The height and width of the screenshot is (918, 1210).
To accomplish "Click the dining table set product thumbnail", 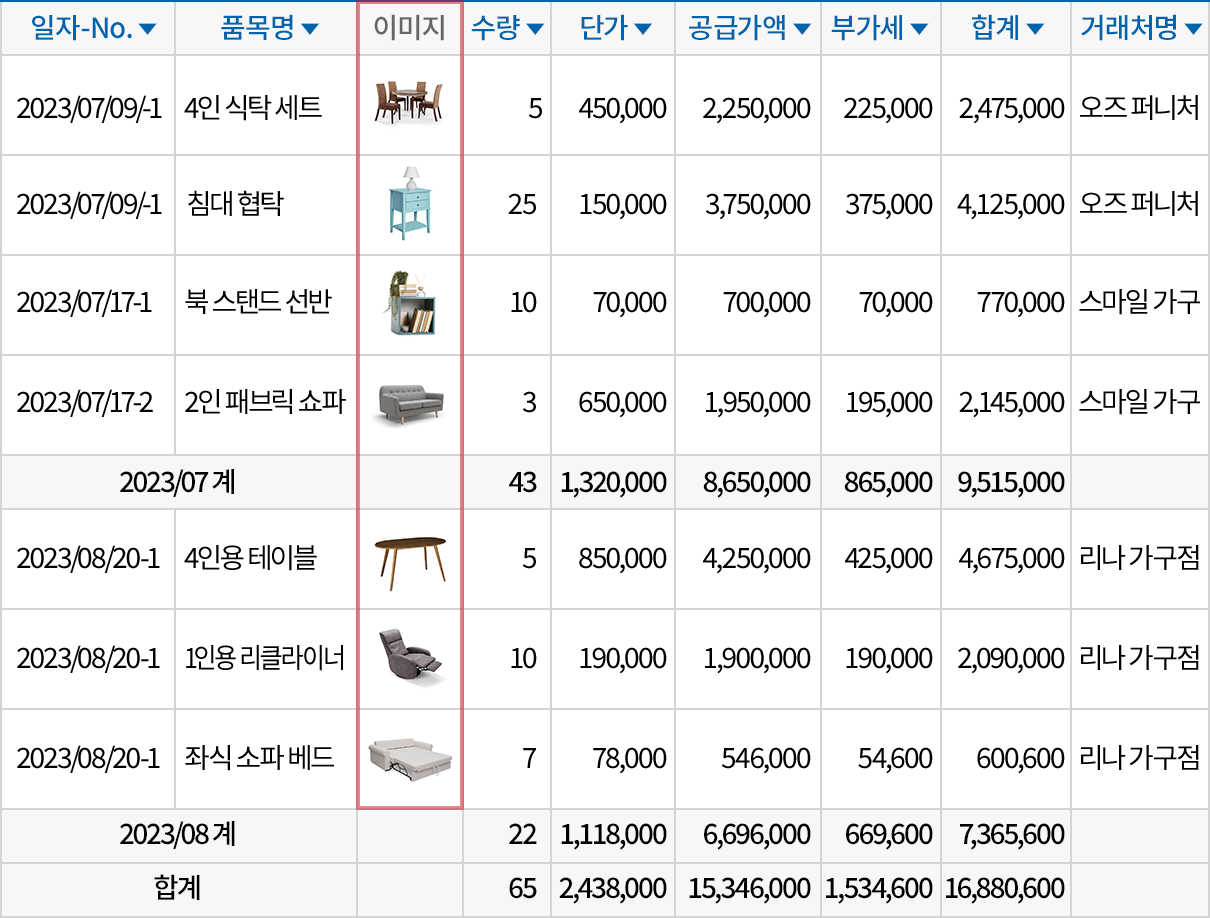I will point(408,101).
